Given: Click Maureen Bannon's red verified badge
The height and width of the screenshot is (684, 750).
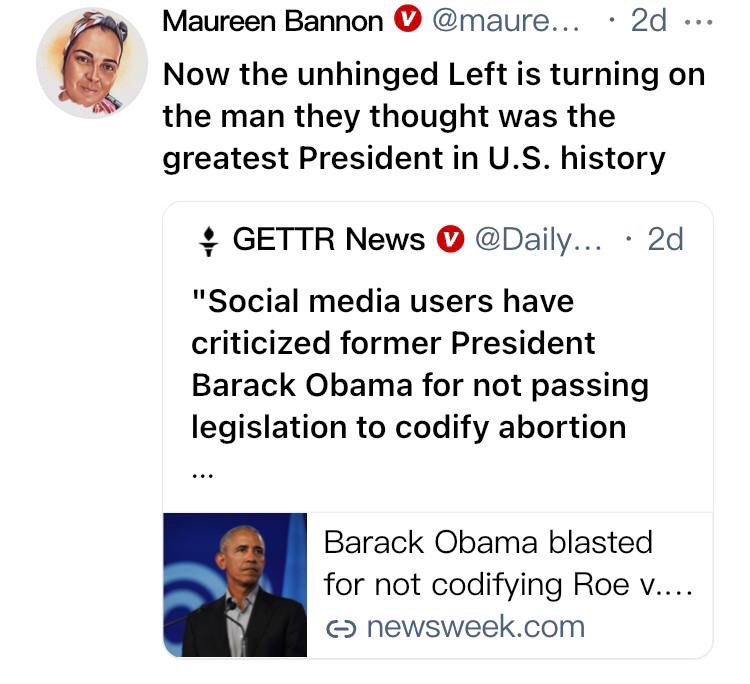Looking at the screenshot, I should (x=408, y=21).
